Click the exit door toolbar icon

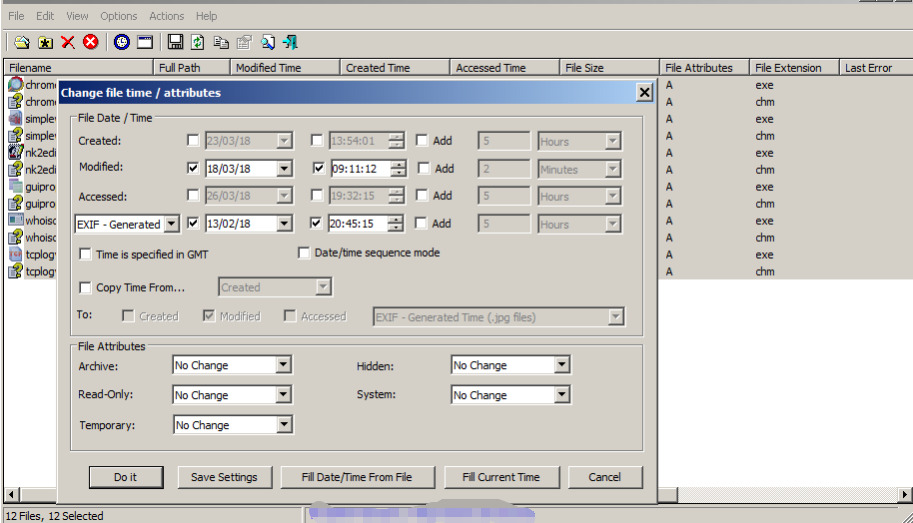pyautogui.click(x=291, y=42)
